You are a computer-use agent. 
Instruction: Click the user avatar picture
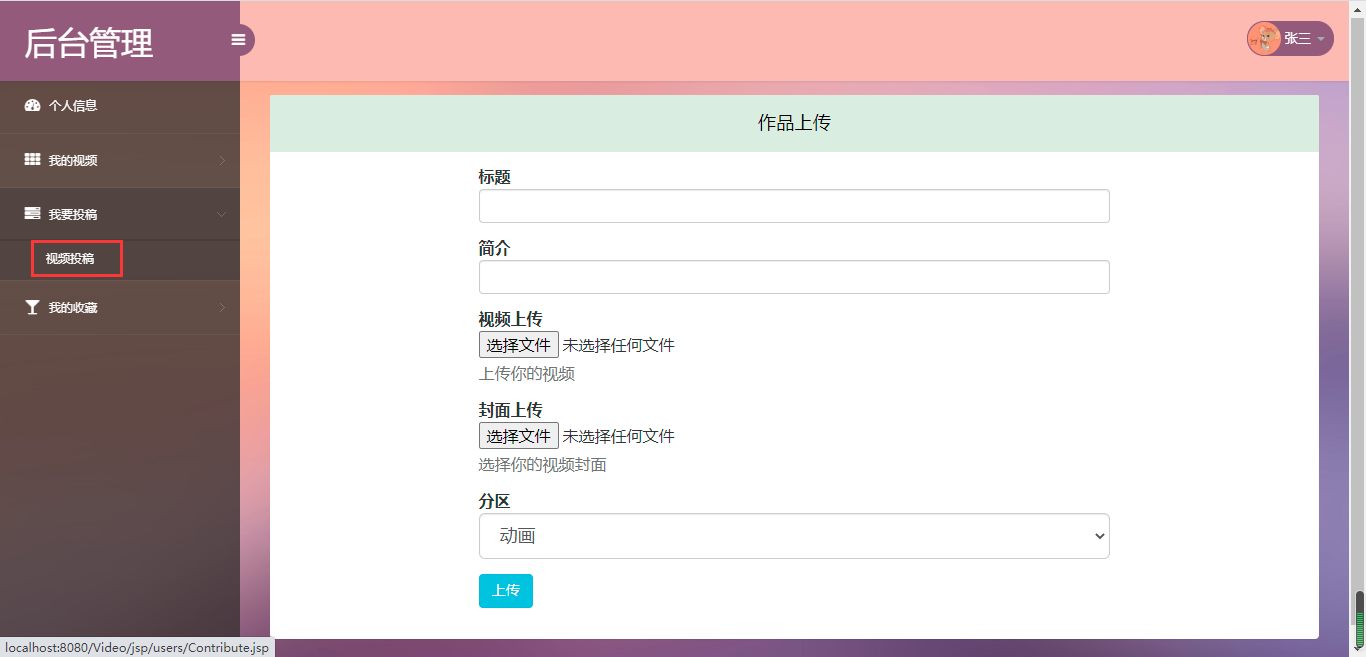click(x=1264, y=39)
